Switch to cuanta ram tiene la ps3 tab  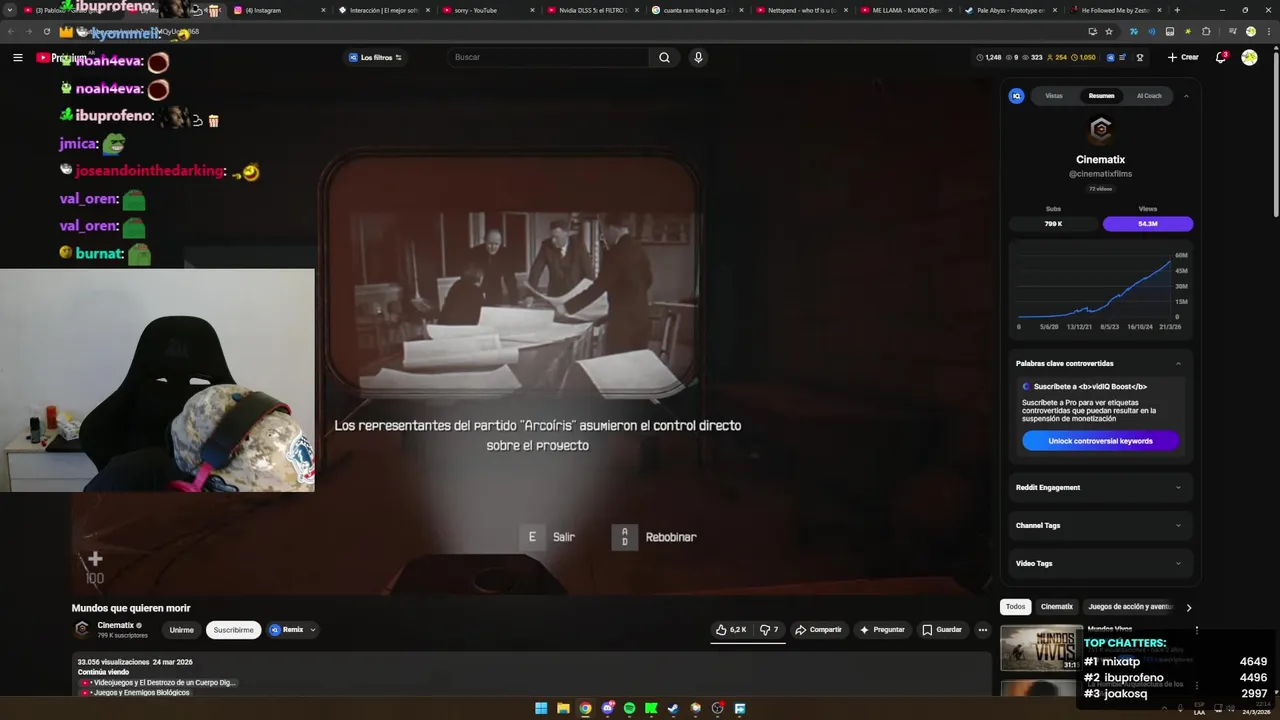[x=696, y=10]
